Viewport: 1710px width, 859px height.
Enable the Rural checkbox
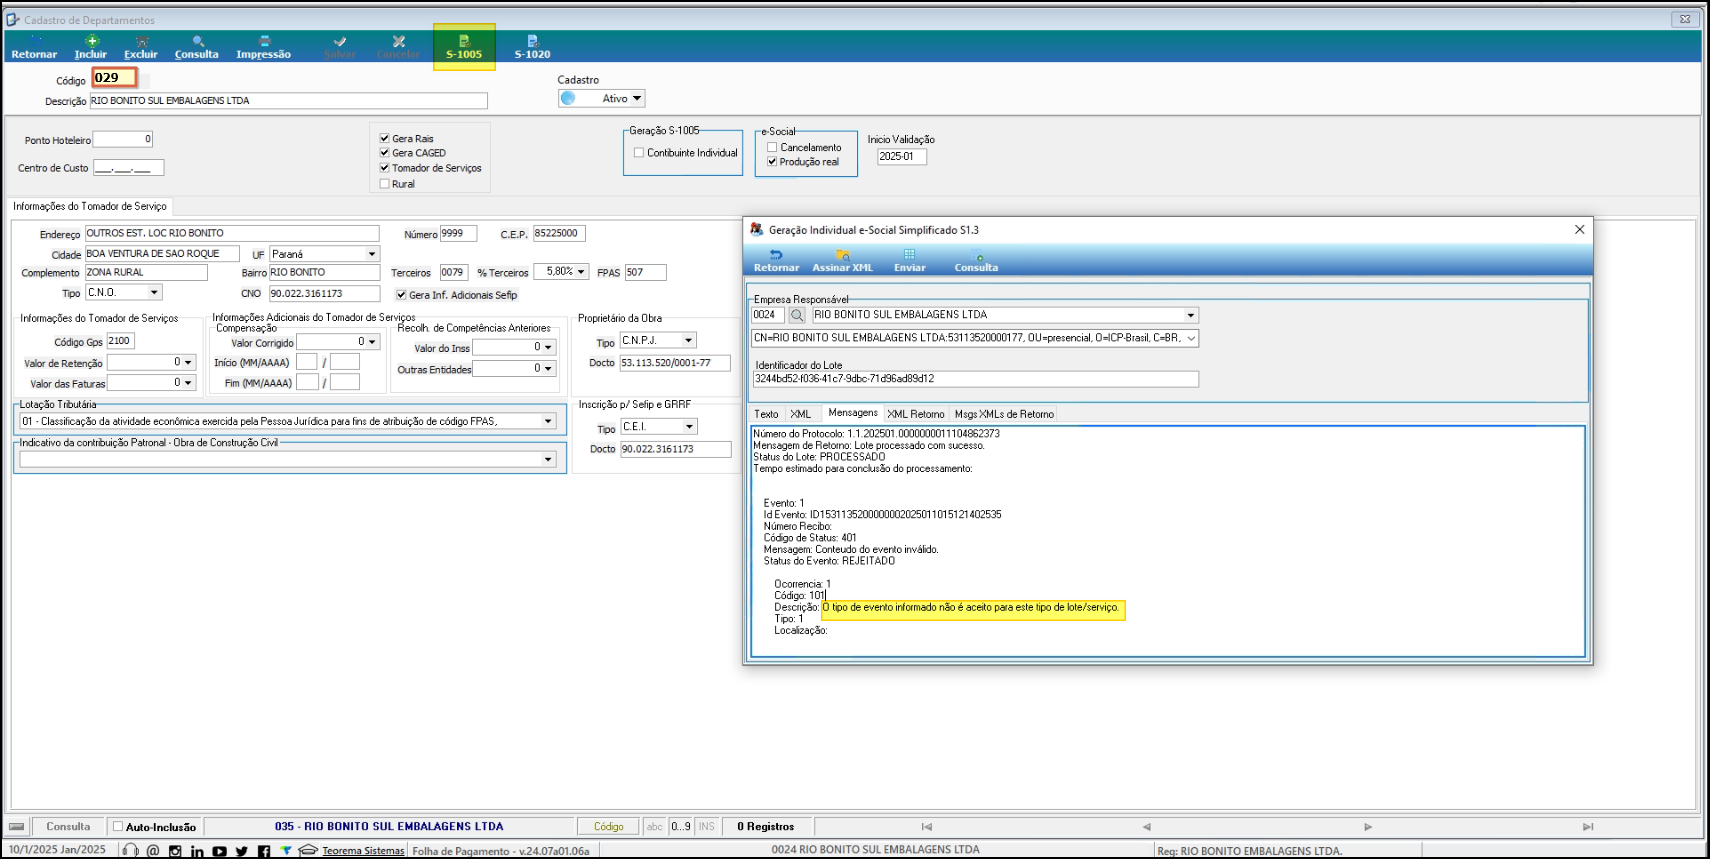point(384,184)
